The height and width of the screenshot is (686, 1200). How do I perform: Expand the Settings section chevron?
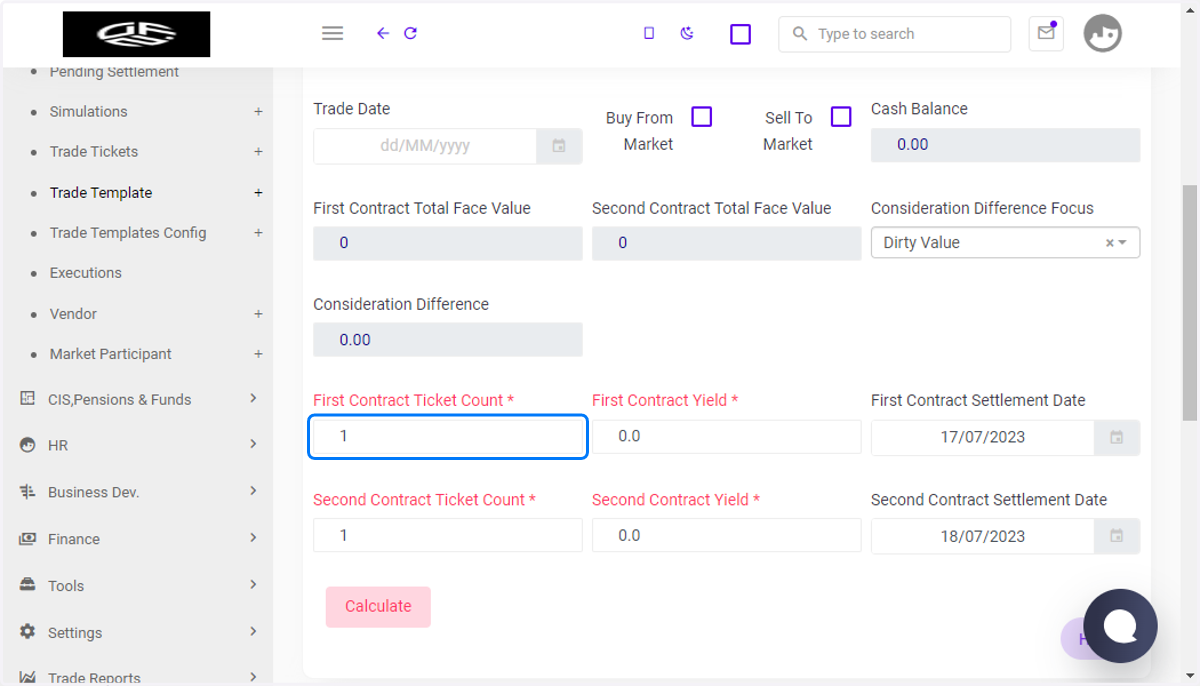[x=253, y=631]
